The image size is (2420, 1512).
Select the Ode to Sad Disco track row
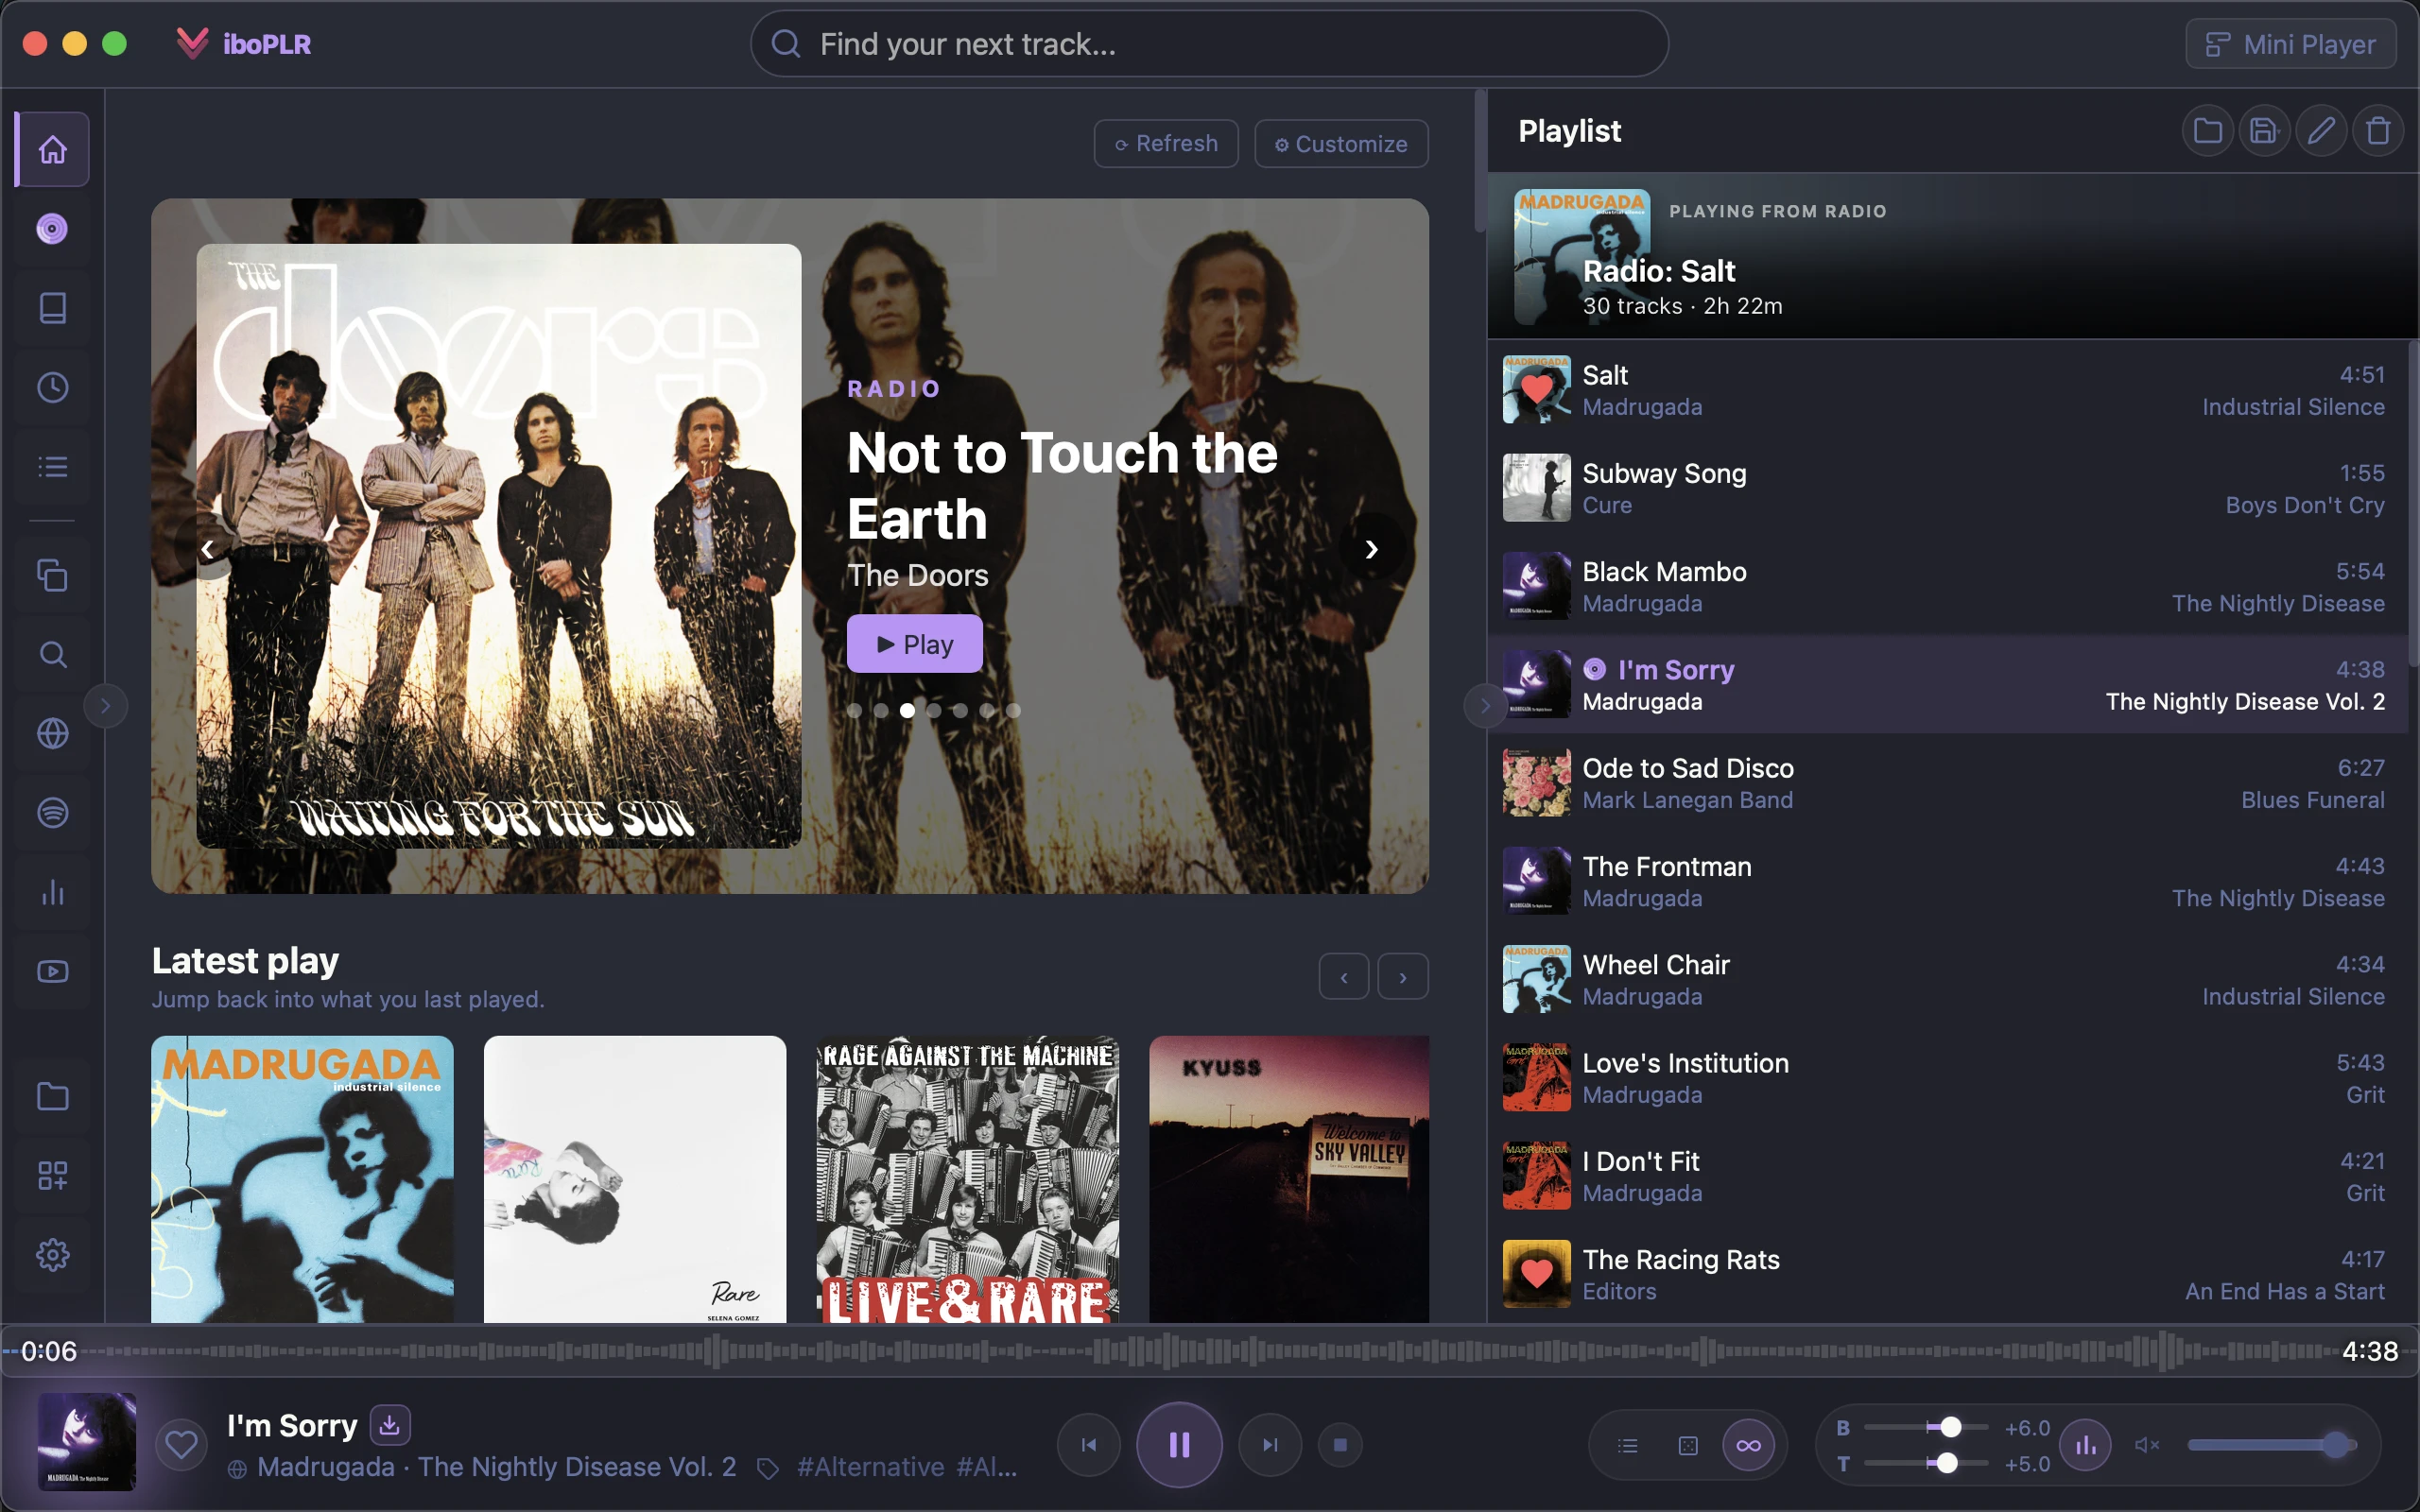pyautogui.click(x=1947, y=783)
